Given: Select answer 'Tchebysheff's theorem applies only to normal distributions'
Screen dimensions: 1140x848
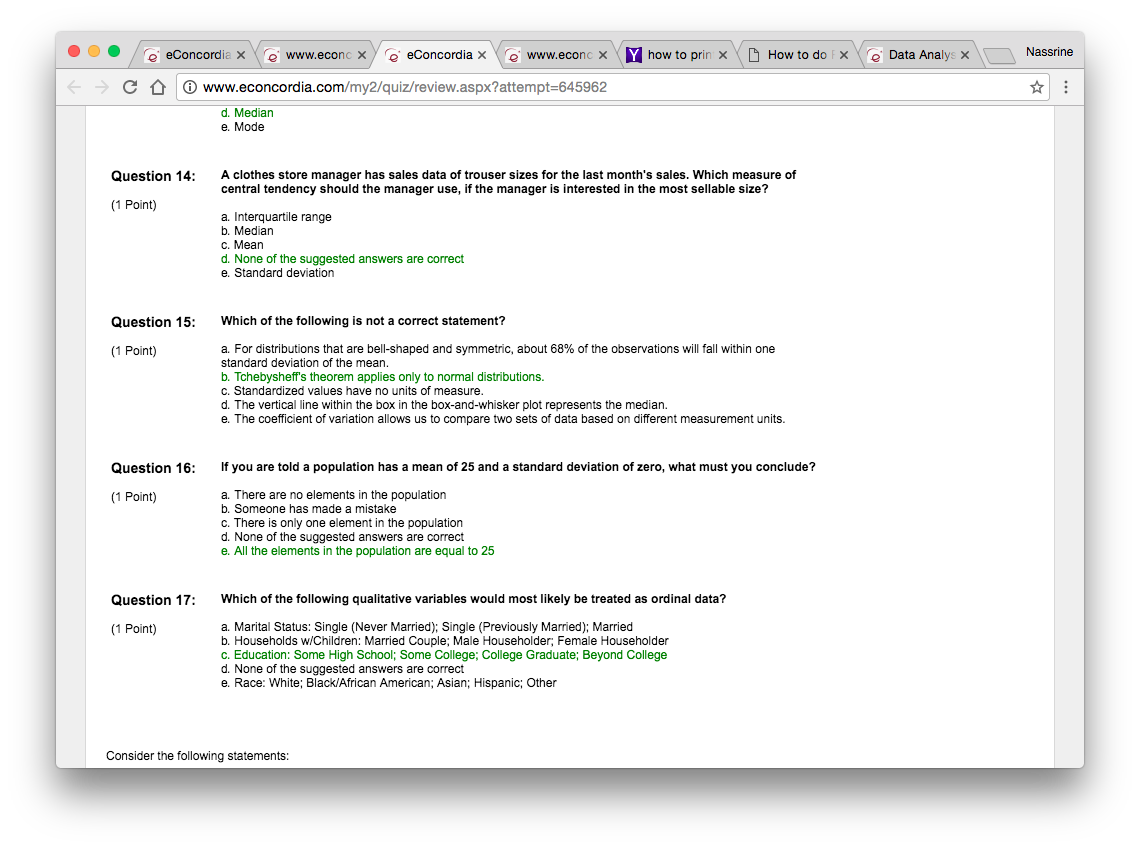Looking at the screenshot, I should (x=382, y=377).
